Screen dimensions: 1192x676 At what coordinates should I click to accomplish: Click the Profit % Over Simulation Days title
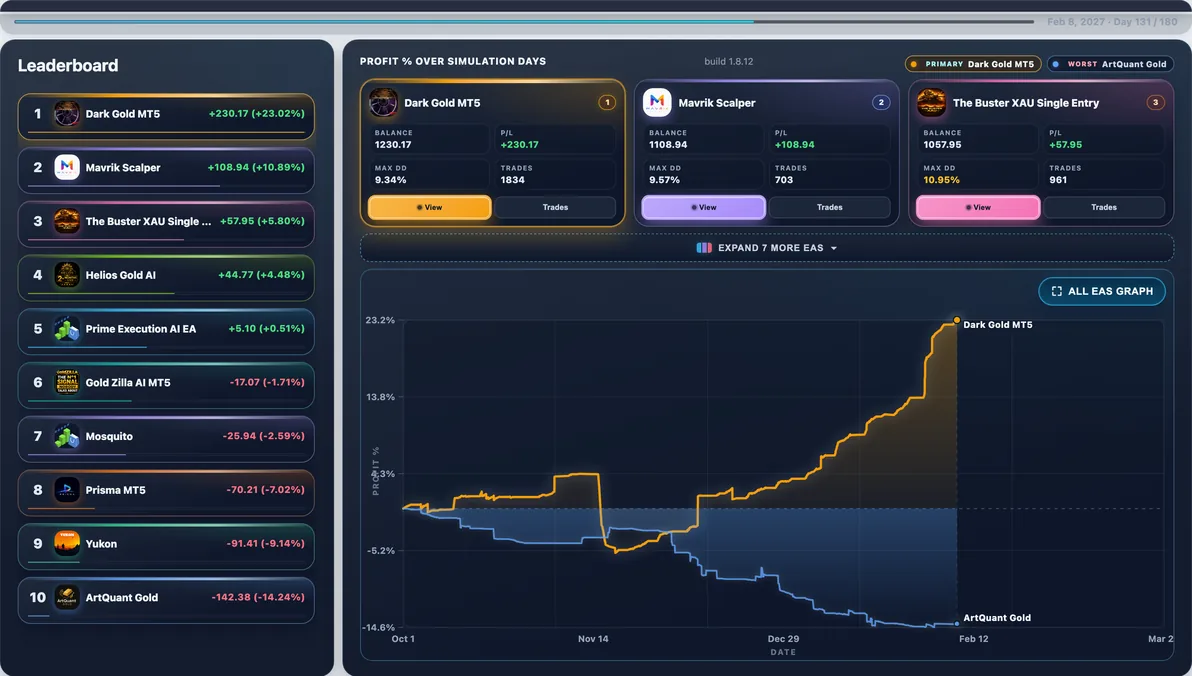click(x=453, y=62)
